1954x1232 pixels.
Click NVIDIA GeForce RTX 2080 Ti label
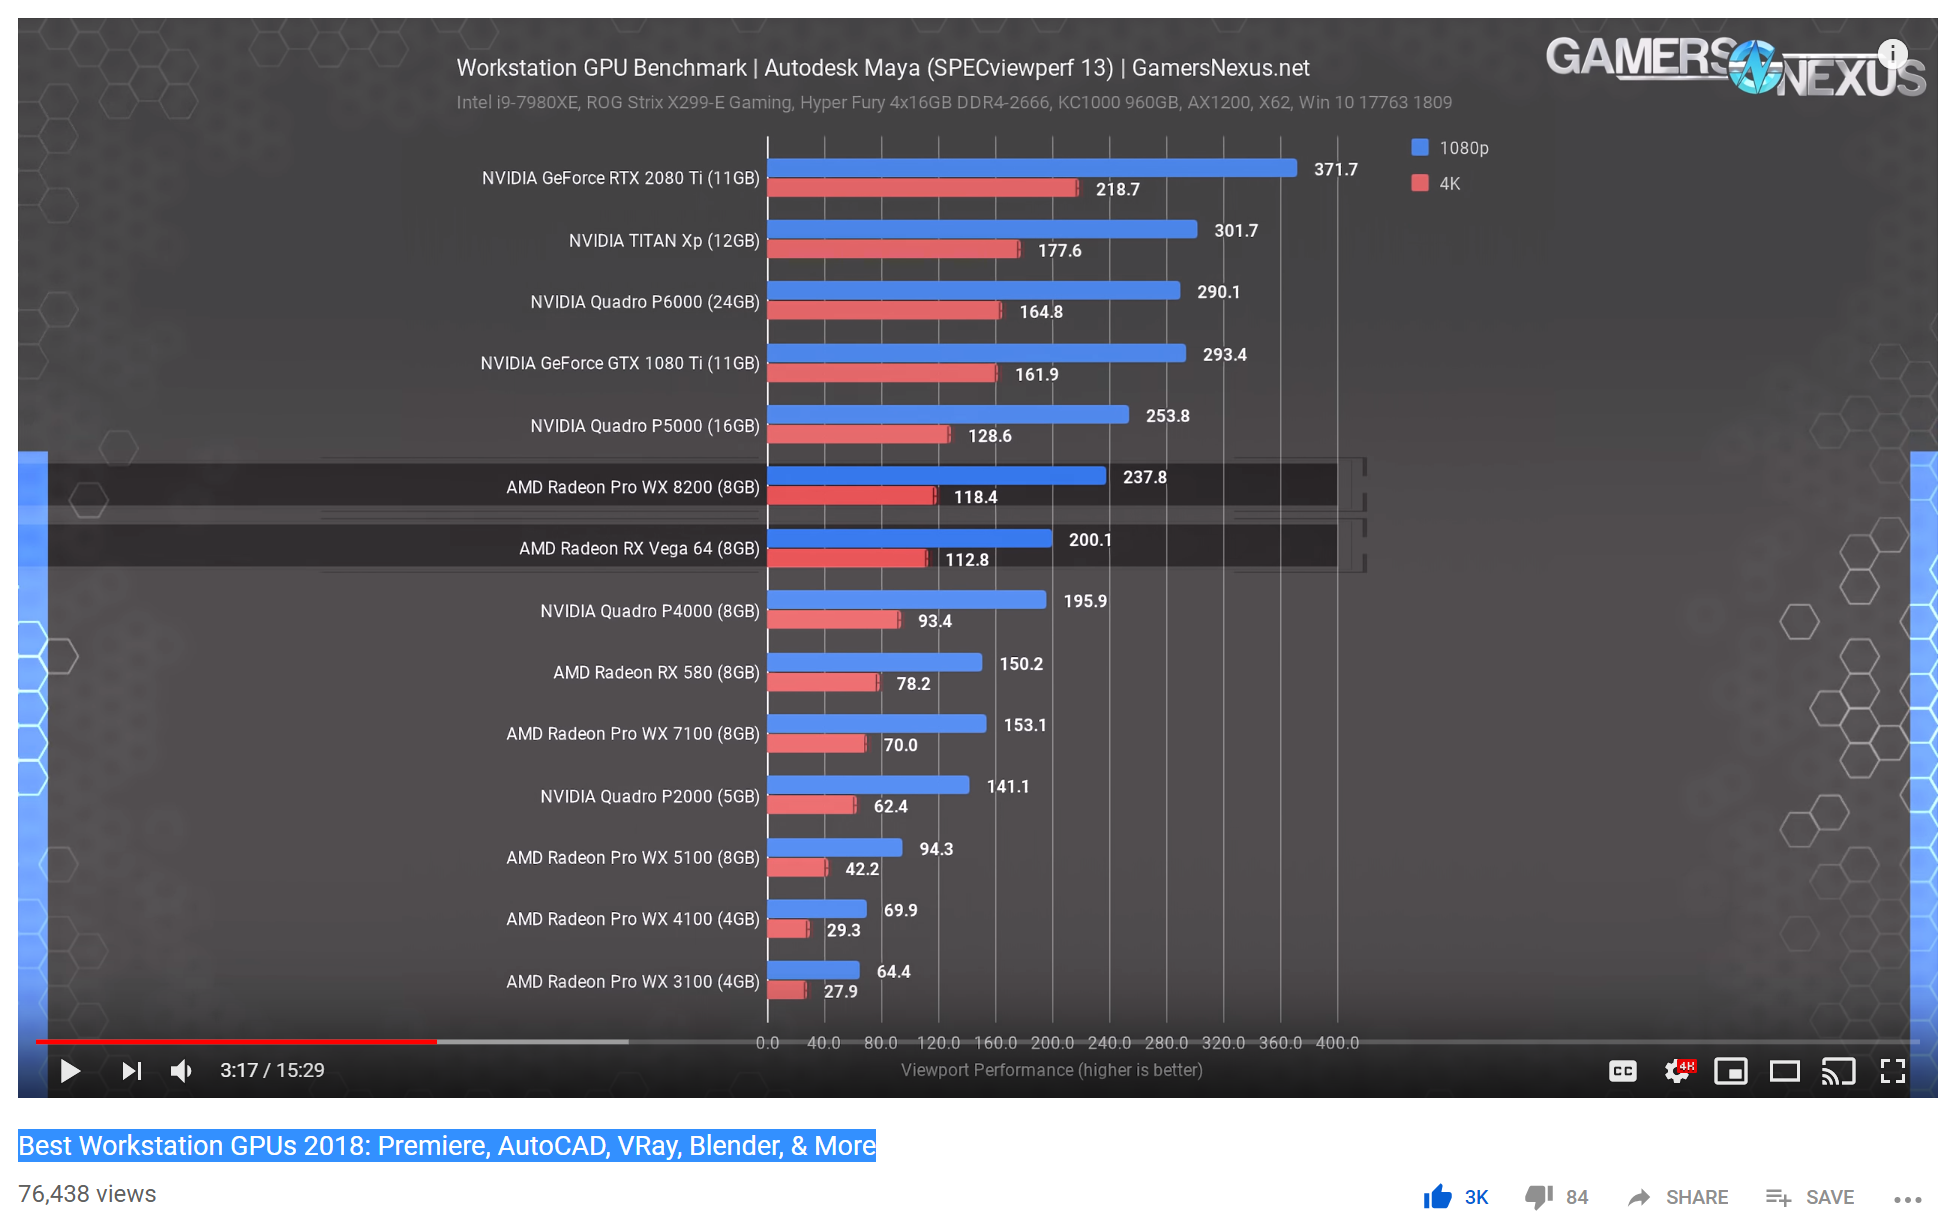click(x=621, y=178)
